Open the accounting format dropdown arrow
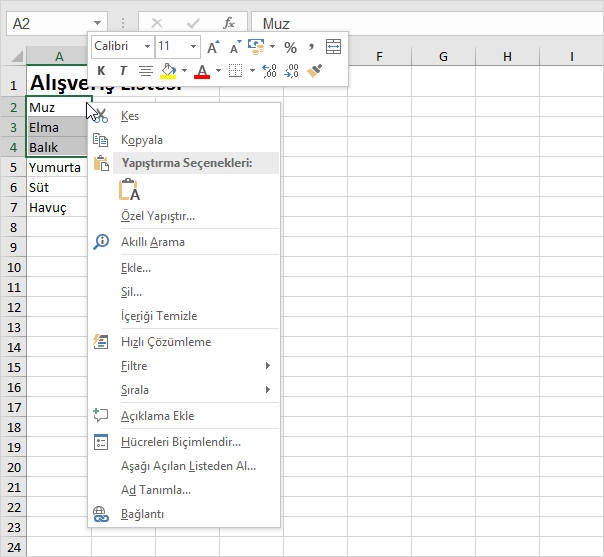The width and height of the screenshot is (604, 557). click(272, 47)
